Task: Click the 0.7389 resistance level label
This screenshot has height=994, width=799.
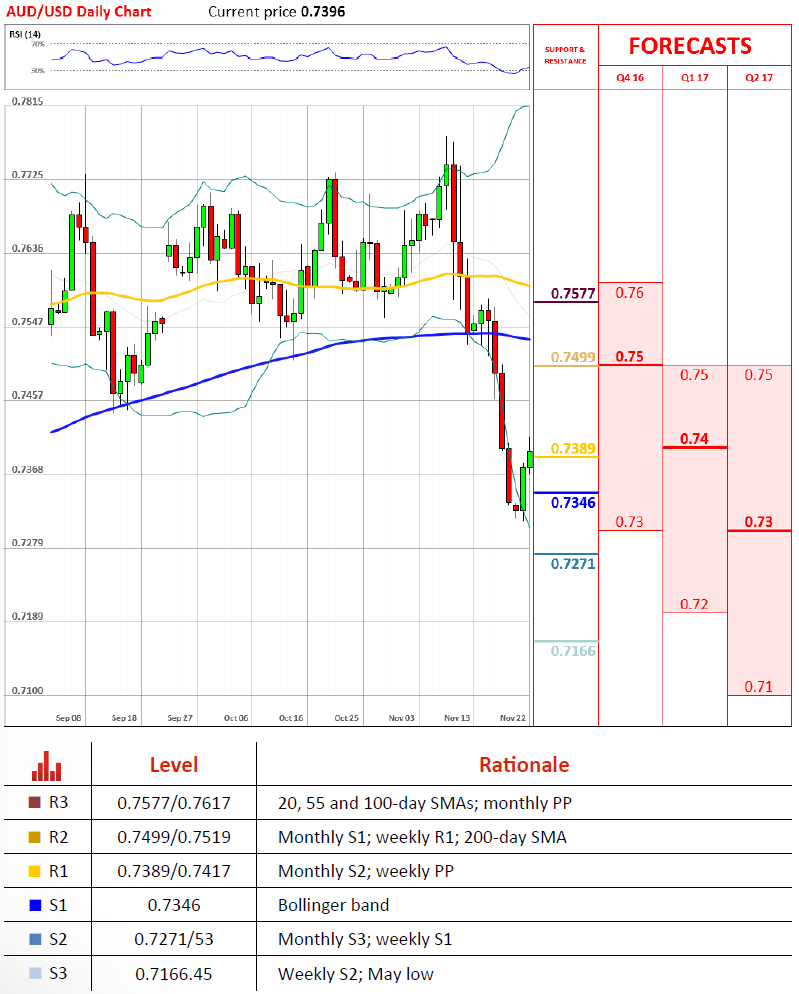Action: pos(573,449)
